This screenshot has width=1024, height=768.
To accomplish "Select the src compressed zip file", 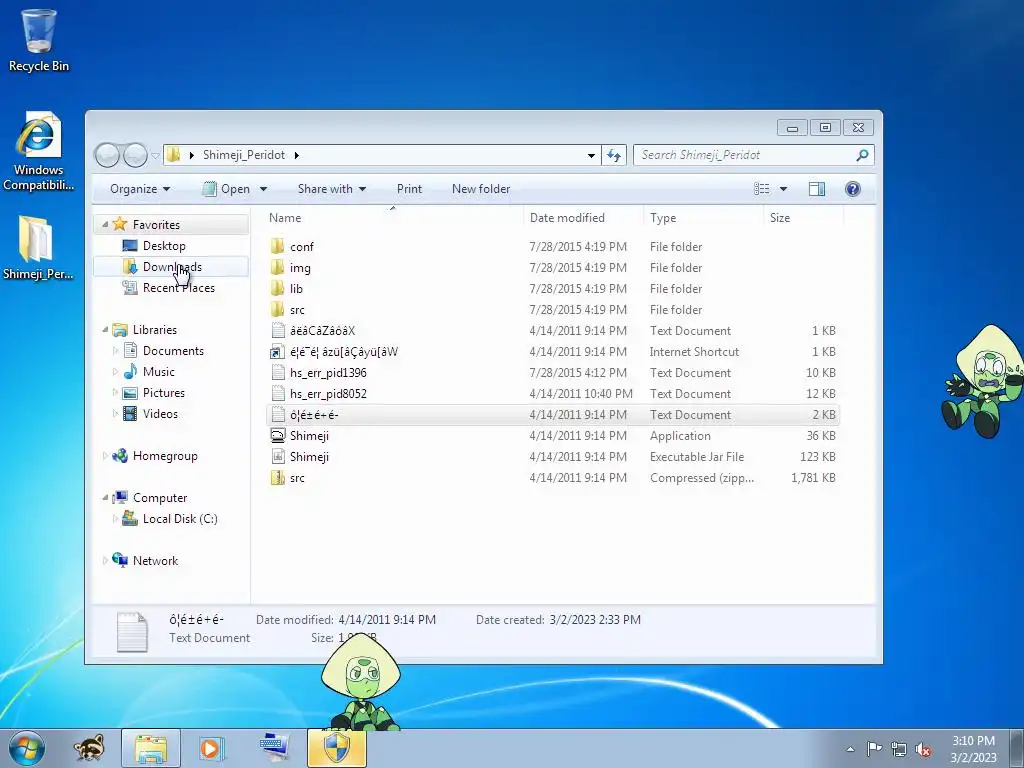I will [552, 477].
